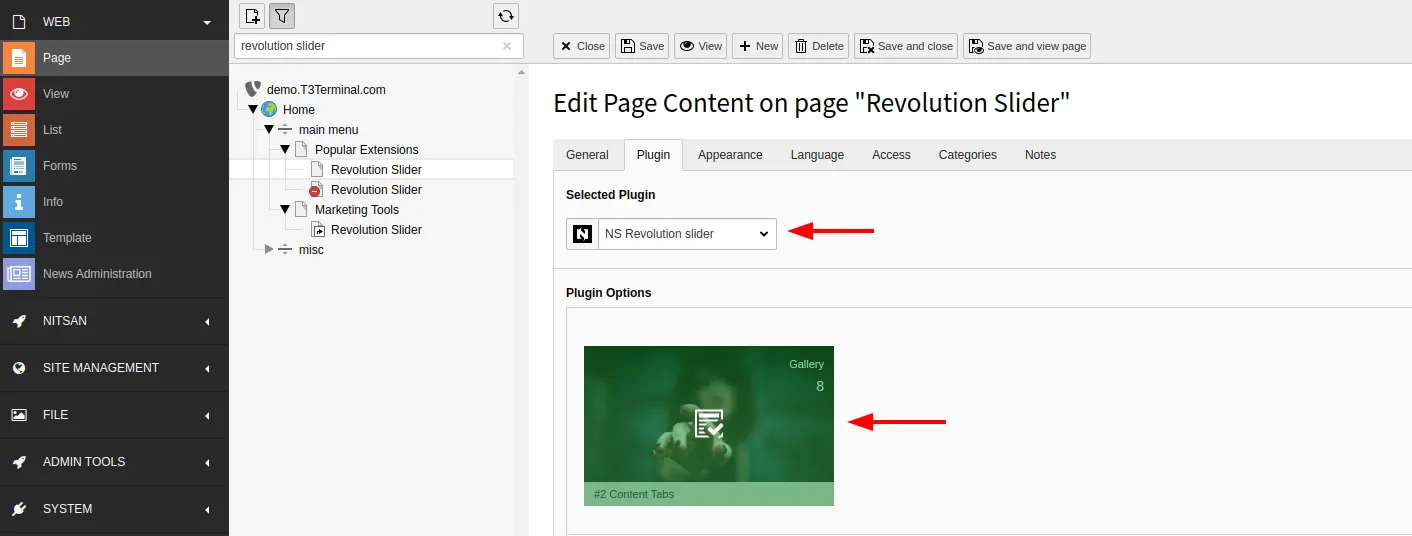The height and width of the screenshot is (536, 1412).
Task: Click Save and close
Action: point(905,46)
